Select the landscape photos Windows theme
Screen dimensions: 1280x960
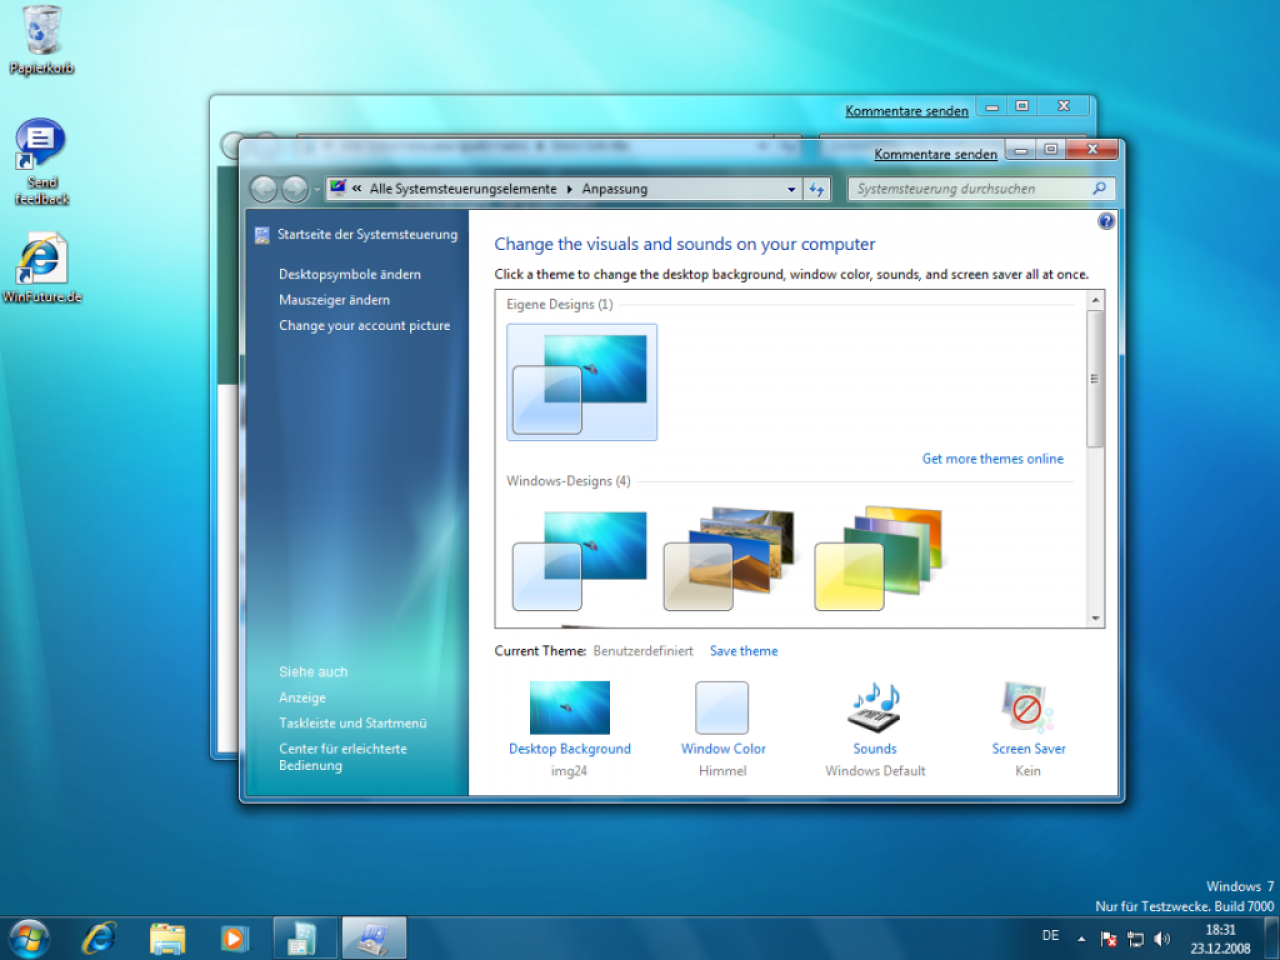(x=730, y=558)
